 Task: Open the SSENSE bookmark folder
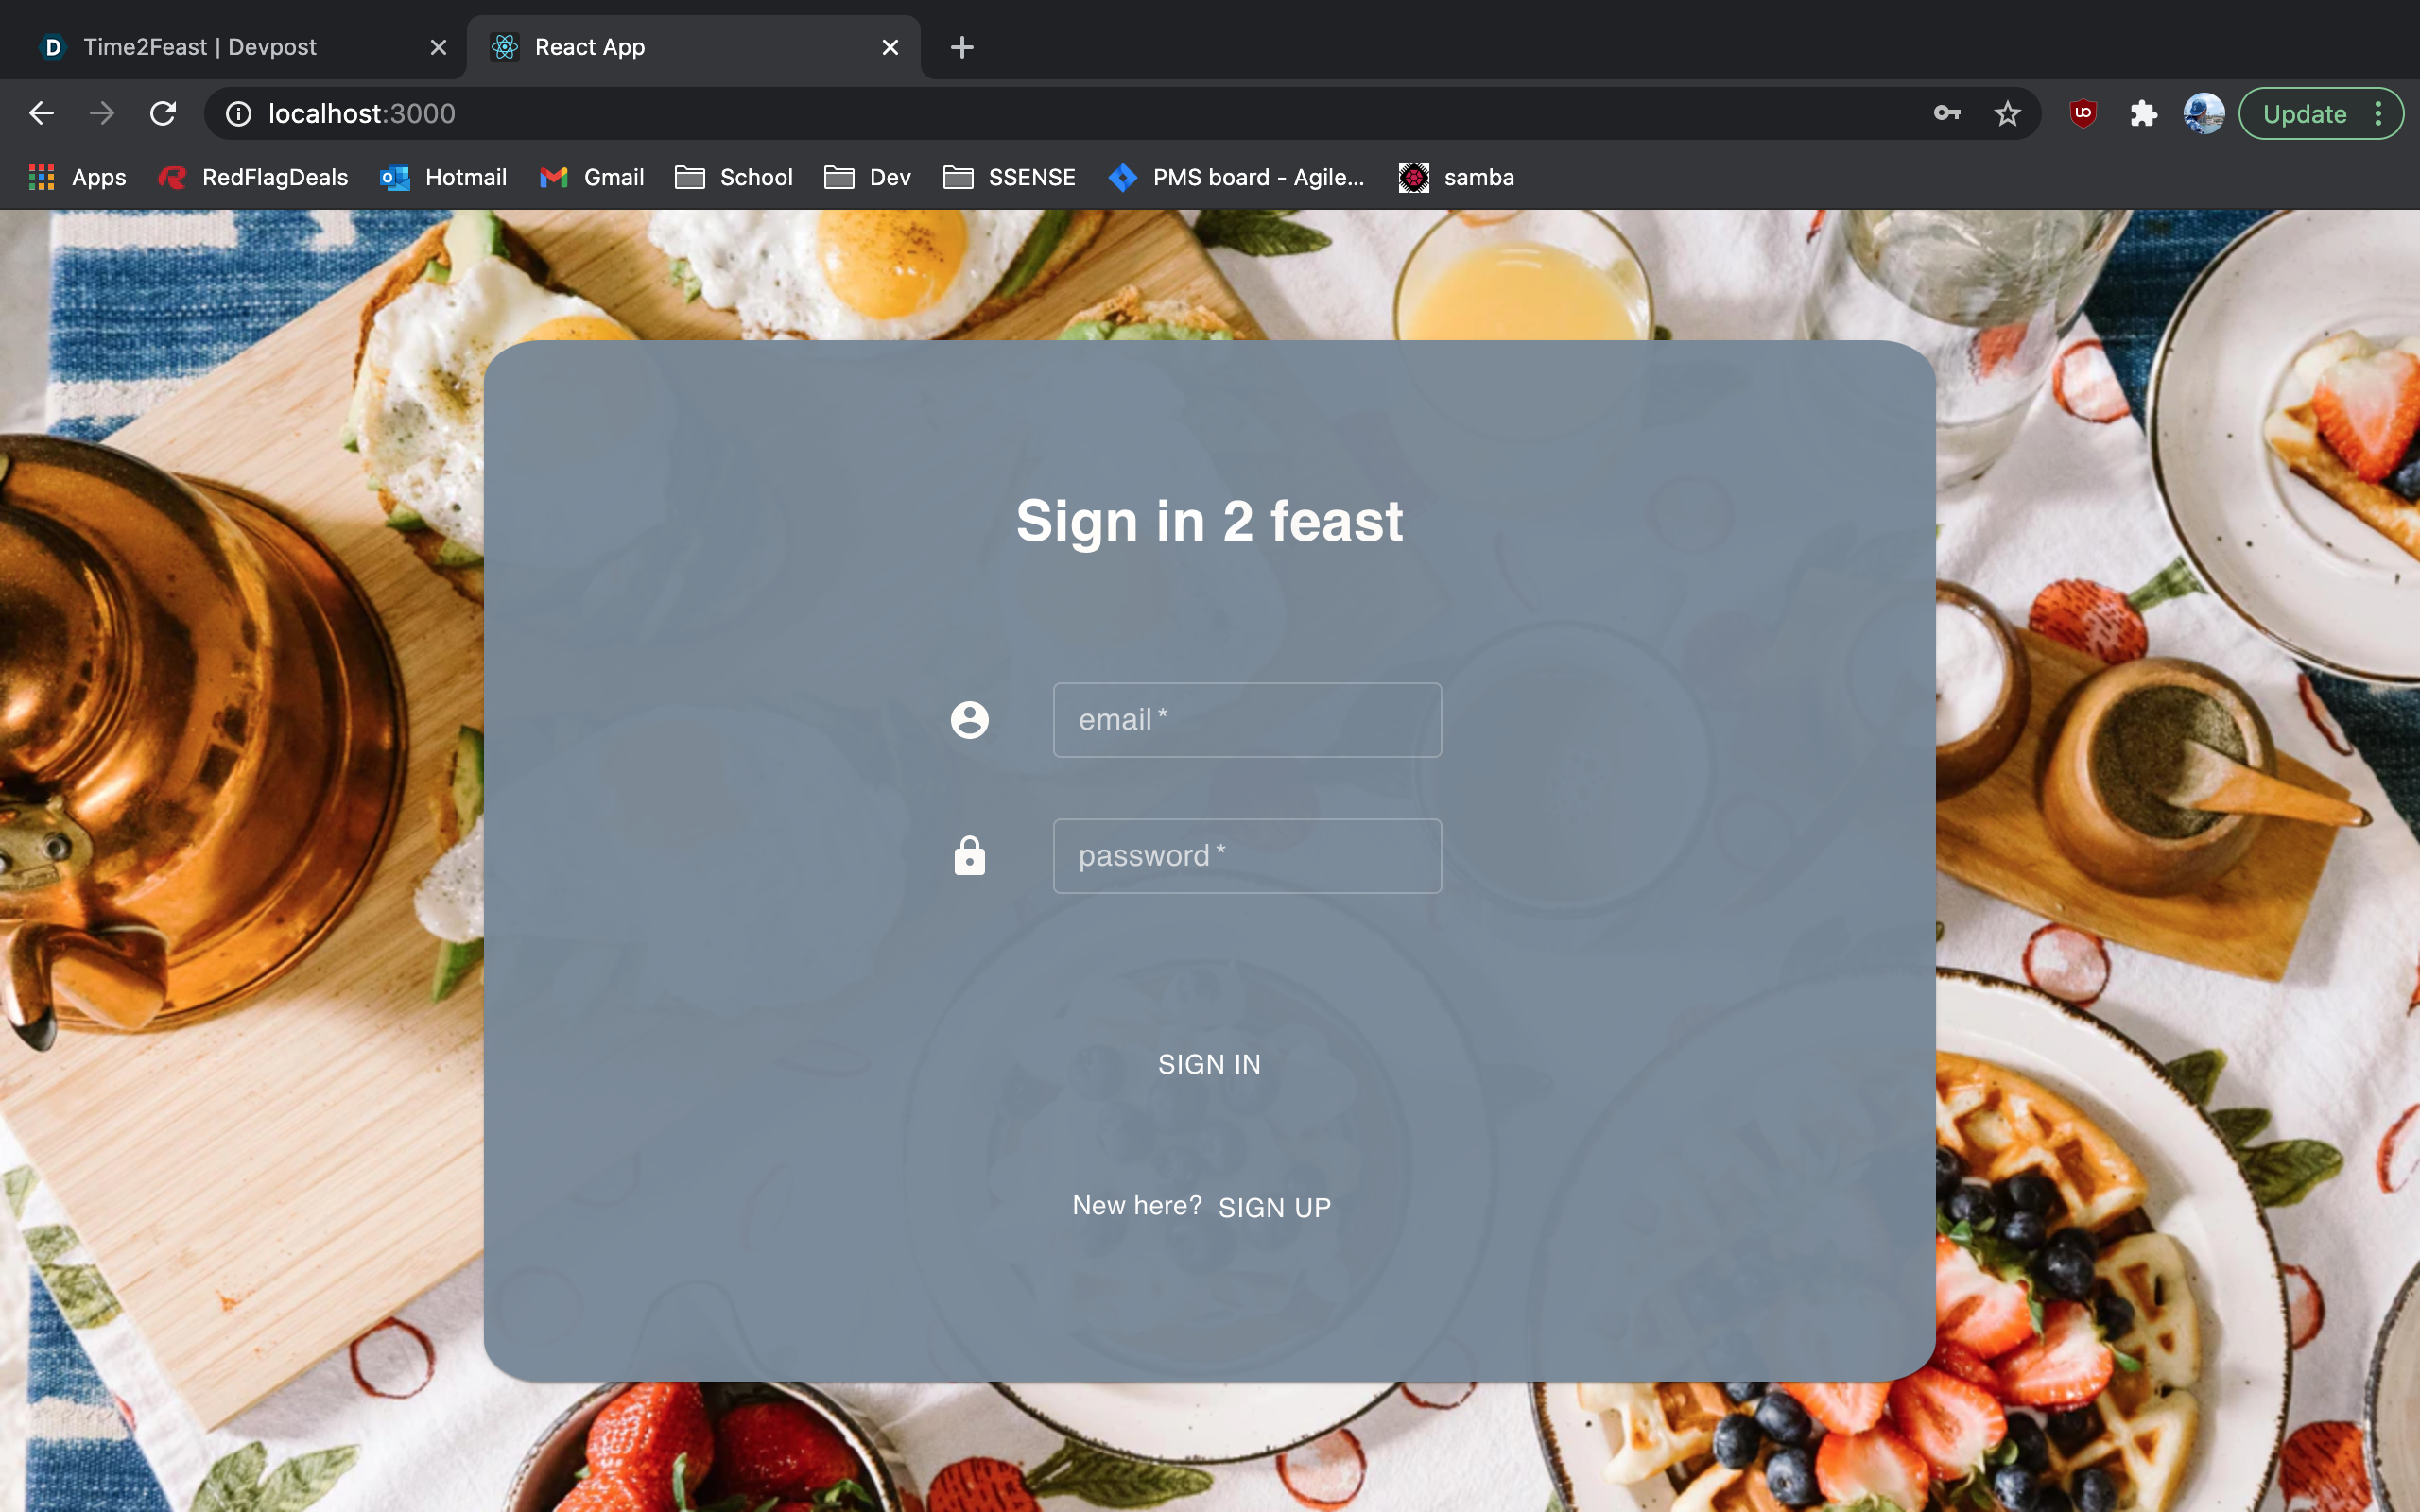[1009, 178]
